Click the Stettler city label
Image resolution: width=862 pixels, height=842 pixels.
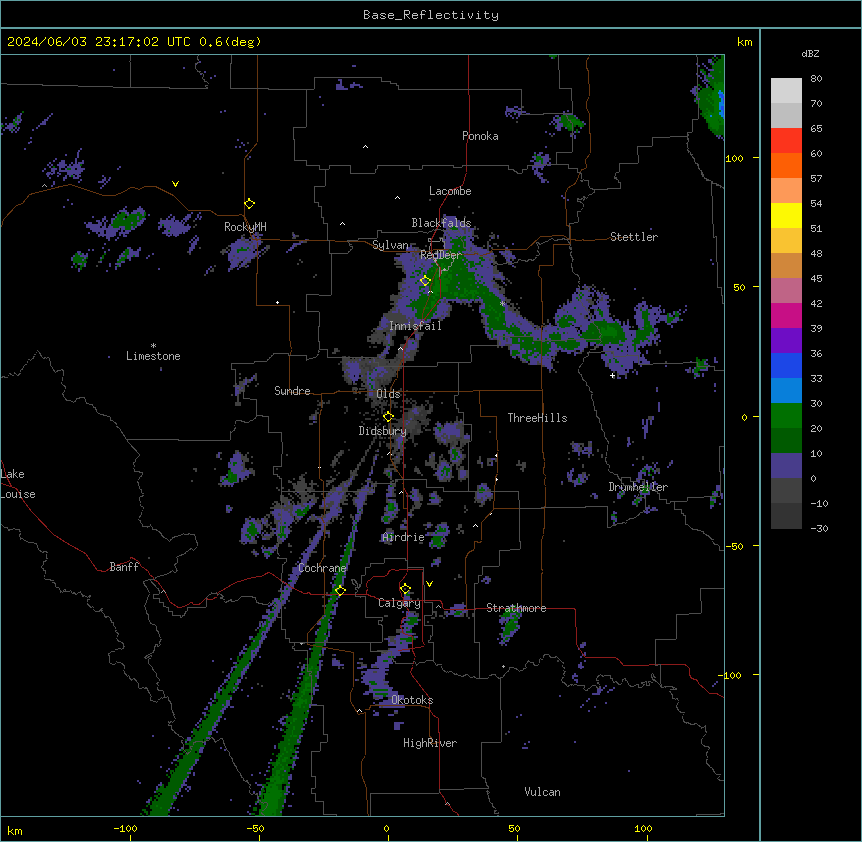[634, 237]
